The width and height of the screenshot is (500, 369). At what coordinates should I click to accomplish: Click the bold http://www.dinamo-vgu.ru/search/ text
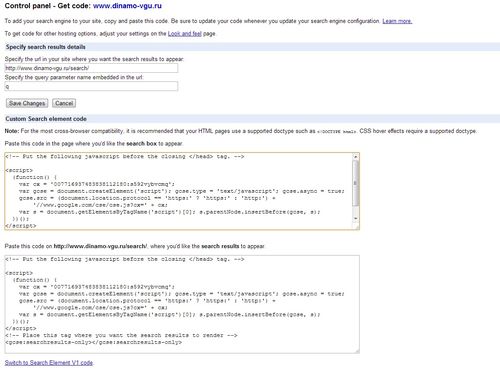(x=100, y=246)
